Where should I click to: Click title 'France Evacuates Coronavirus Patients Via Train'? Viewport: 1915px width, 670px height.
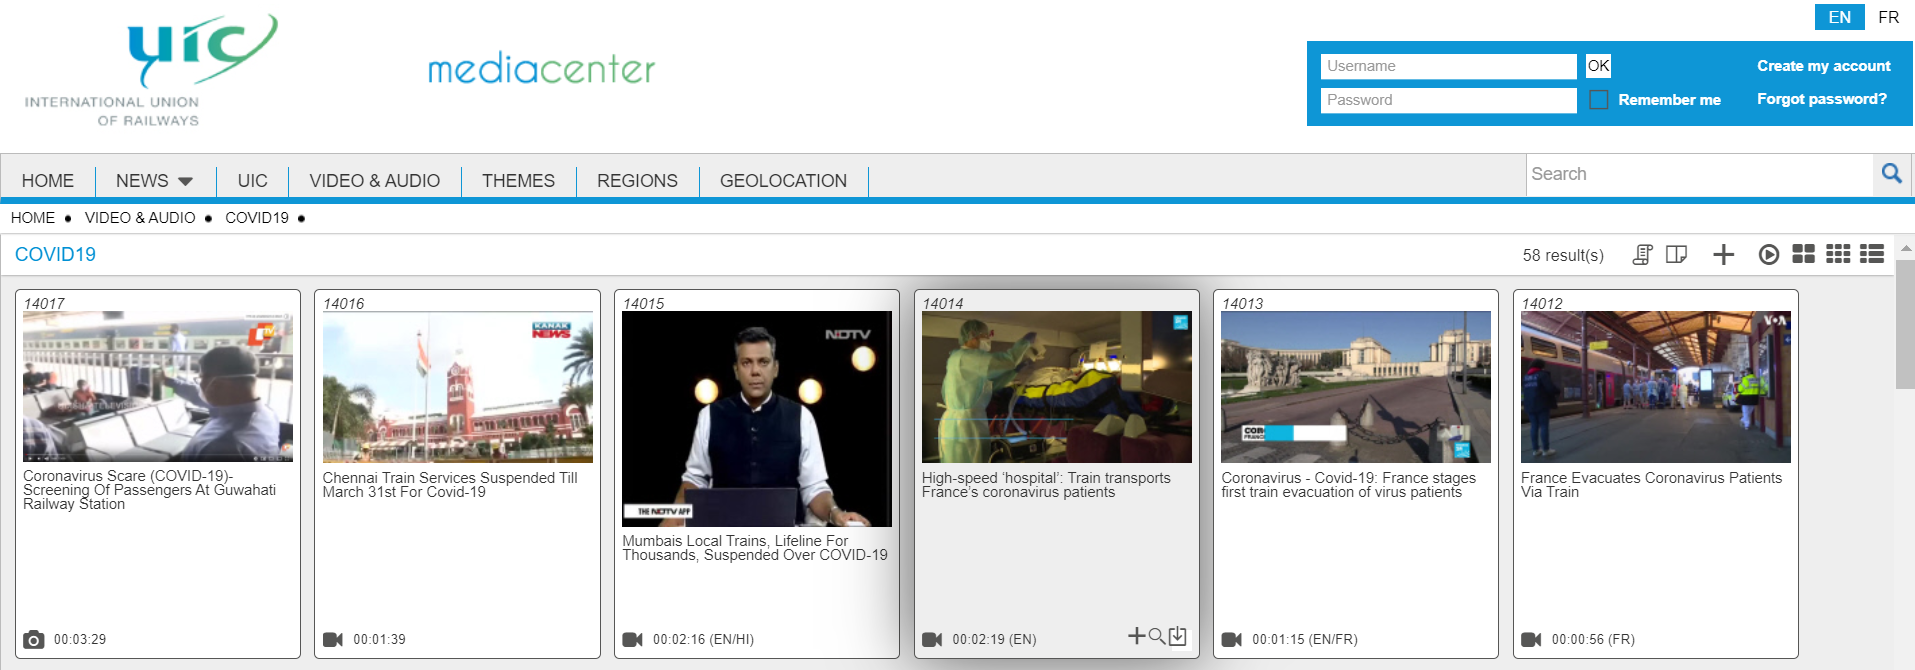coord(1651,485)
